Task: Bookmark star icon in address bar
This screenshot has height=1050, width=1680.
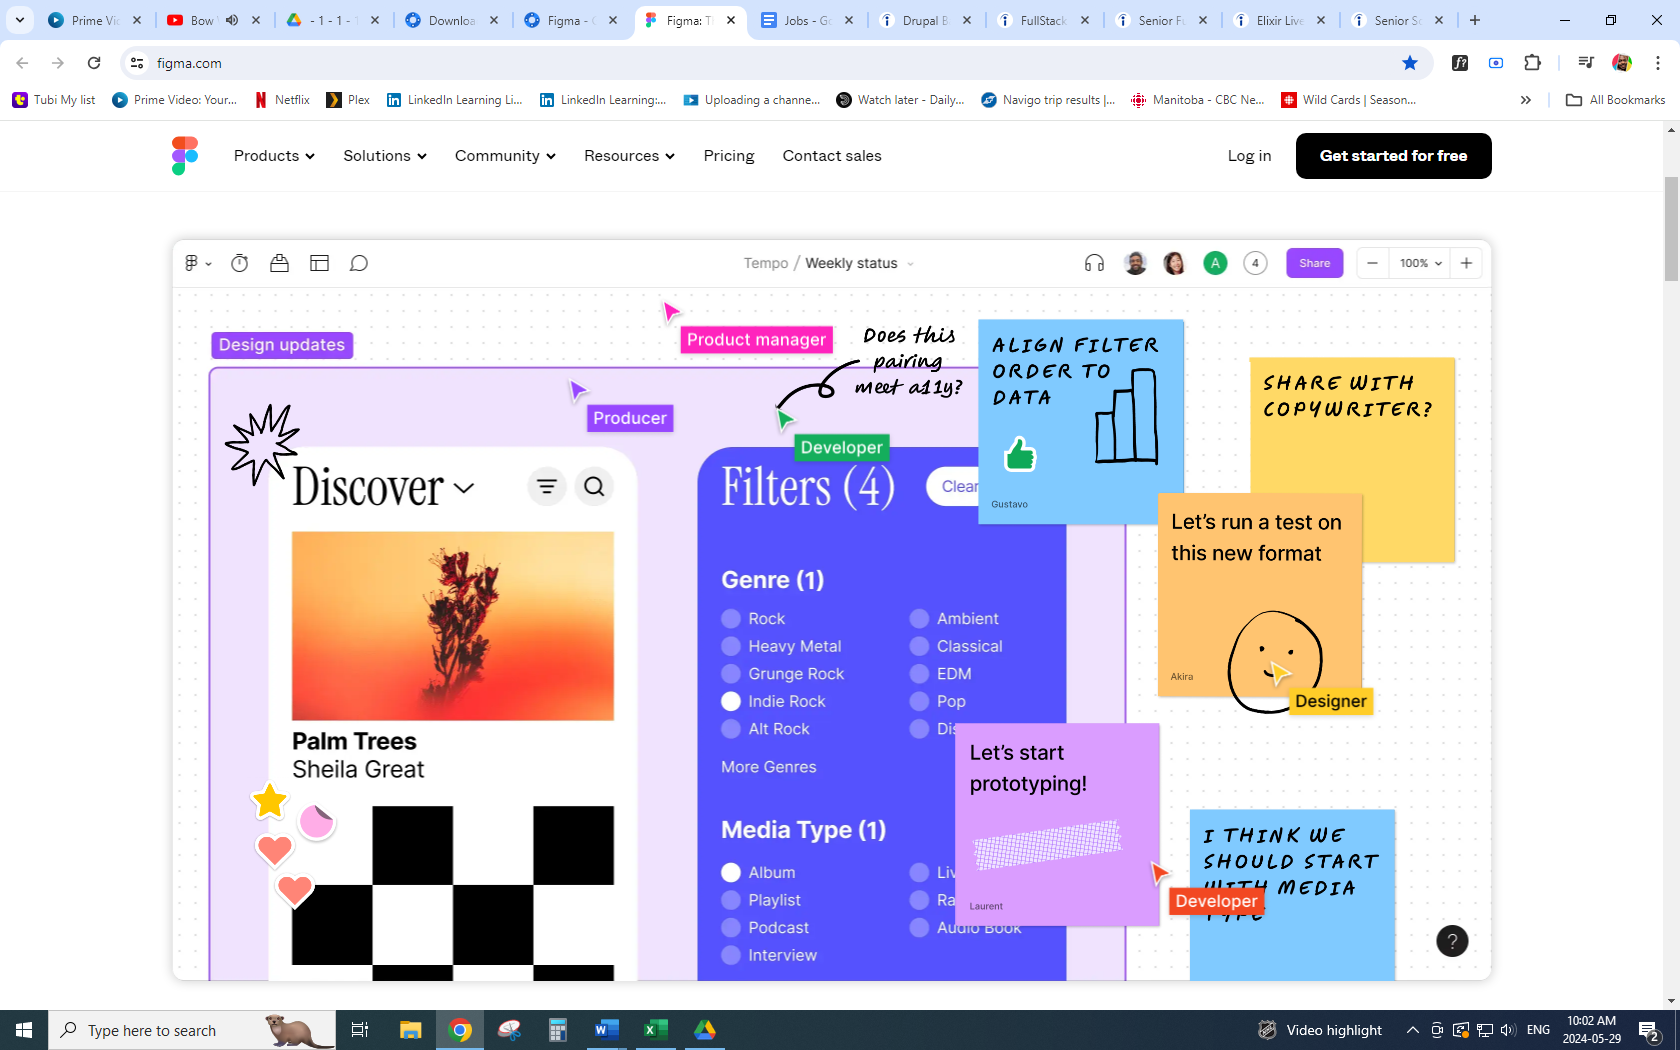Action: tap(1410, 63)
